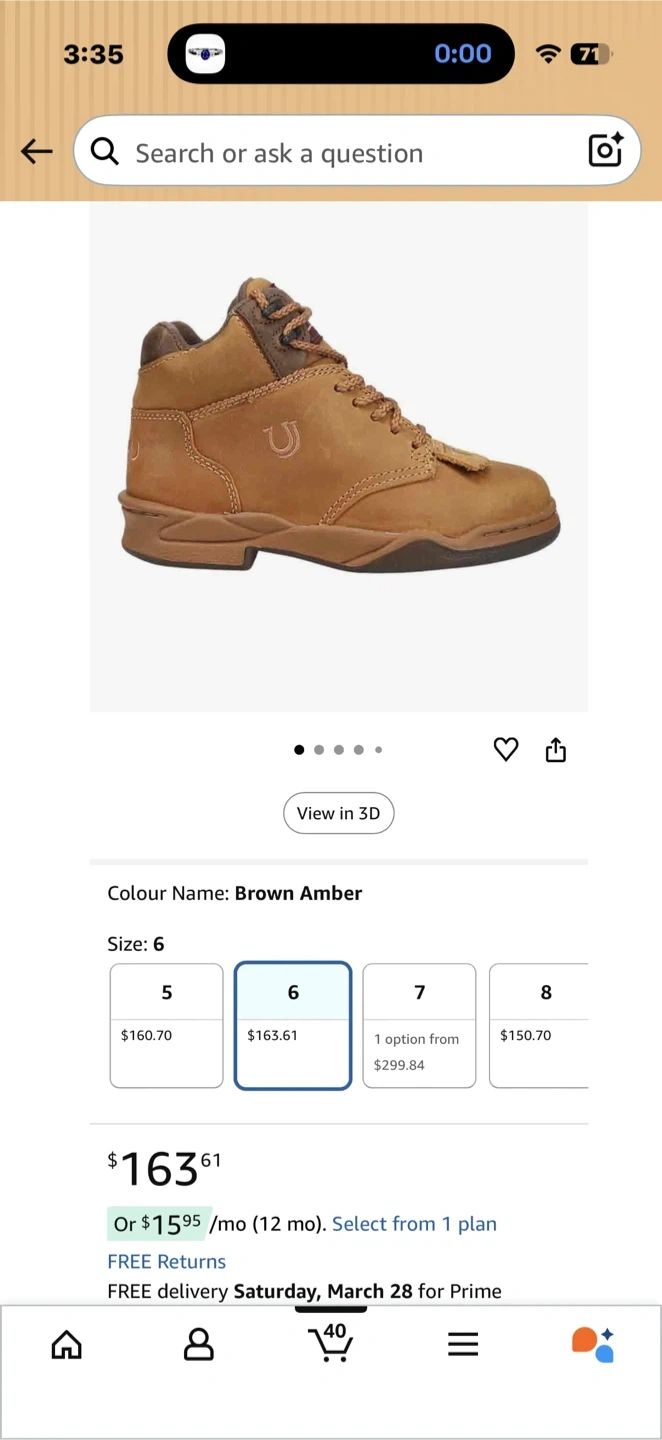Select size 8 for $150.70
Viewport: 662px width, 1440px height.
[x=540, y=1025]
